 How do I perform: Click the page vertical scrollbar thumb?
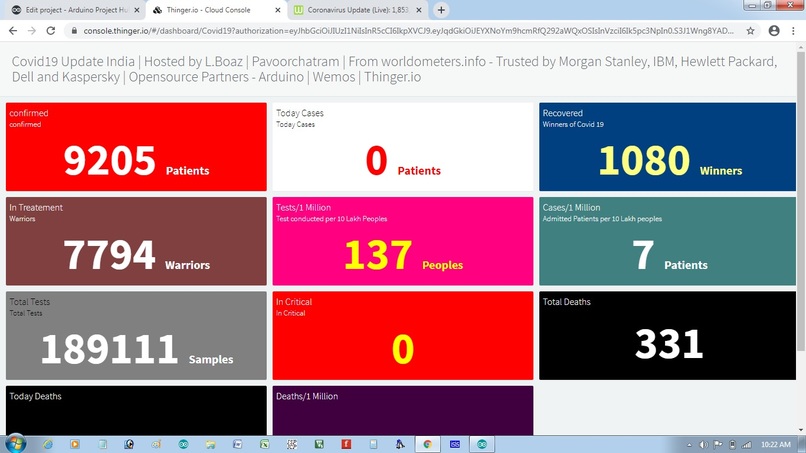(801, 202)
